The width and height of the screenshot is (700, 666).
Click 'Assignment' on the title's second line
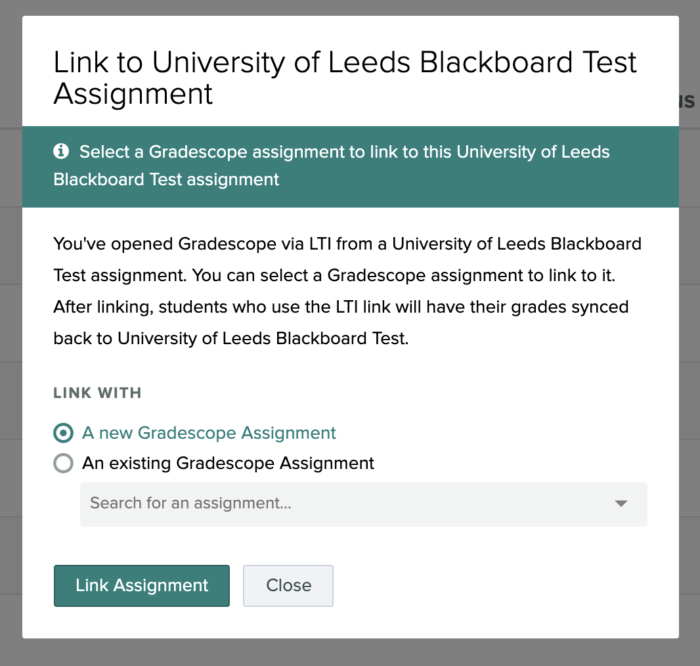[133, 94]
